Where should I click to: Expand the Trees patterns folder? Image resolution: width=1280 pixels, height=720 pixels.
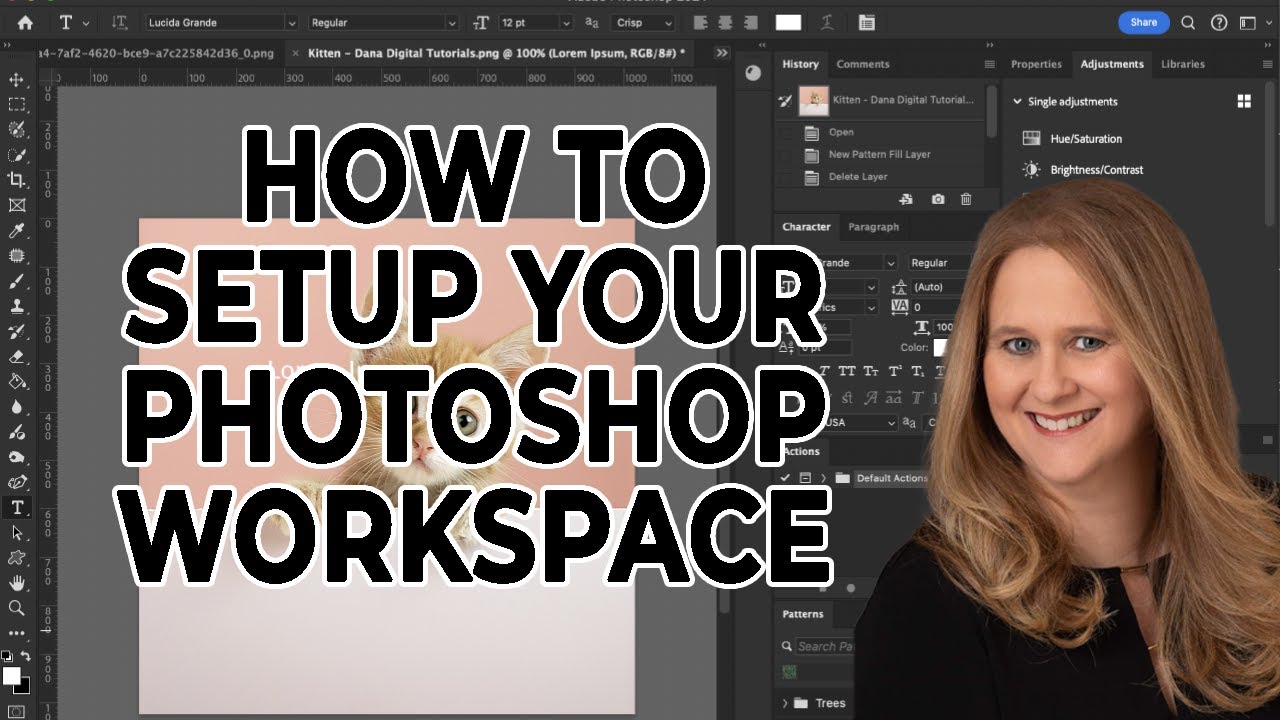click(x=786, y=703)
